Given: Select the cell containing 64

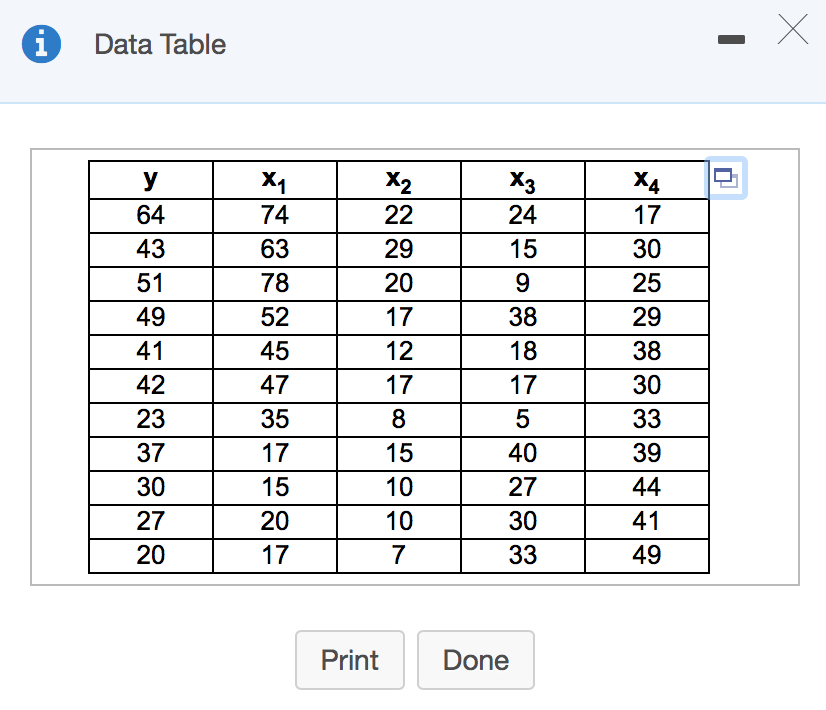Looking at the screenshot, I should [x=151, y=215].
